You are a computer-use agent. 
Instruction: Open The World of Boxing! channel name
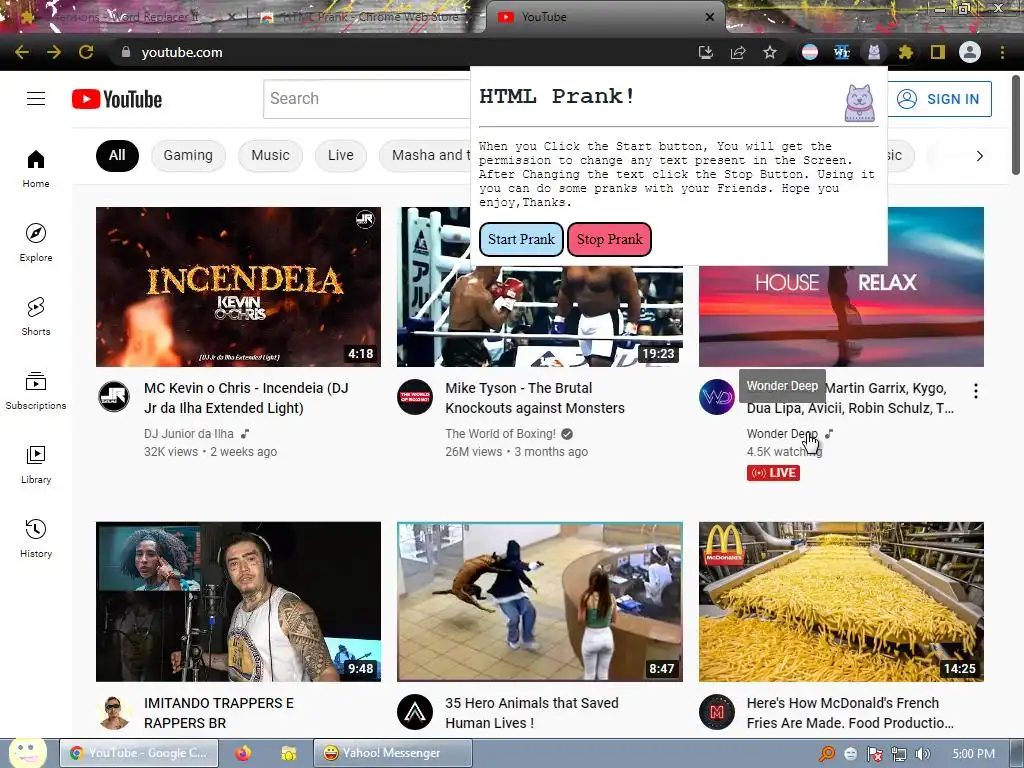(500, 434)
